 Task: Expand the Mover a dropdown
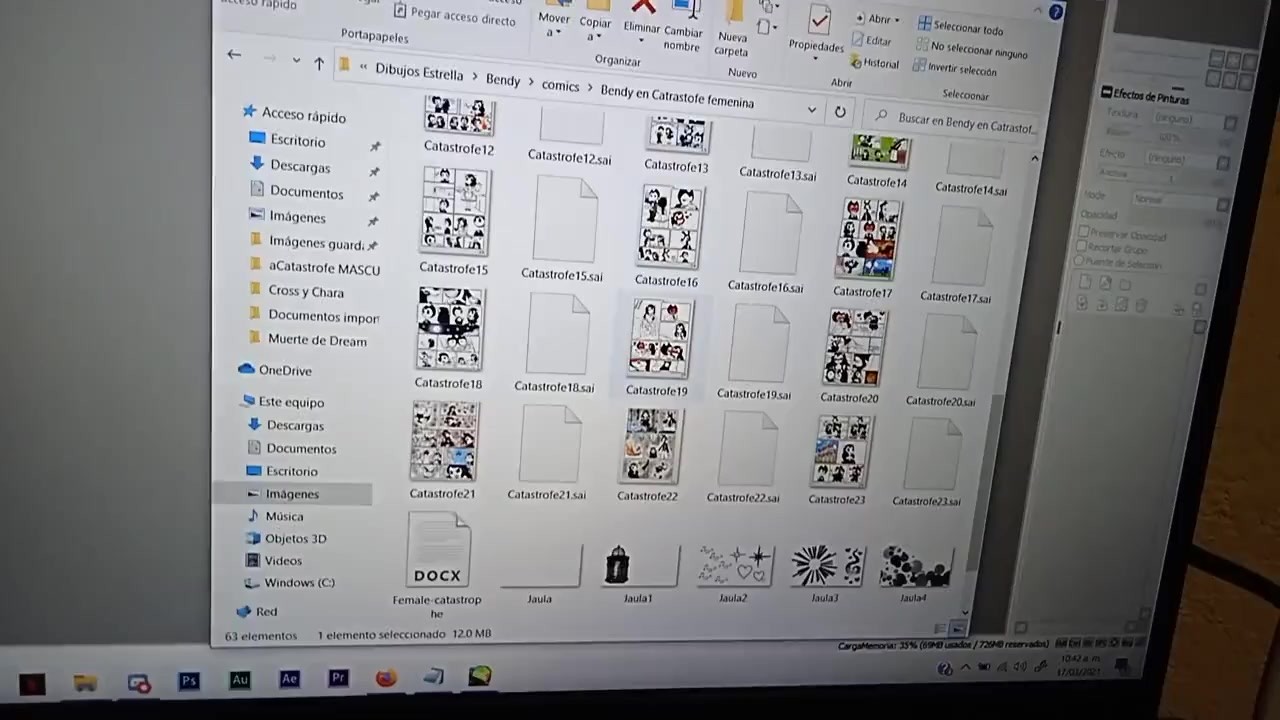pyautogui.click(x=553, y=25)
